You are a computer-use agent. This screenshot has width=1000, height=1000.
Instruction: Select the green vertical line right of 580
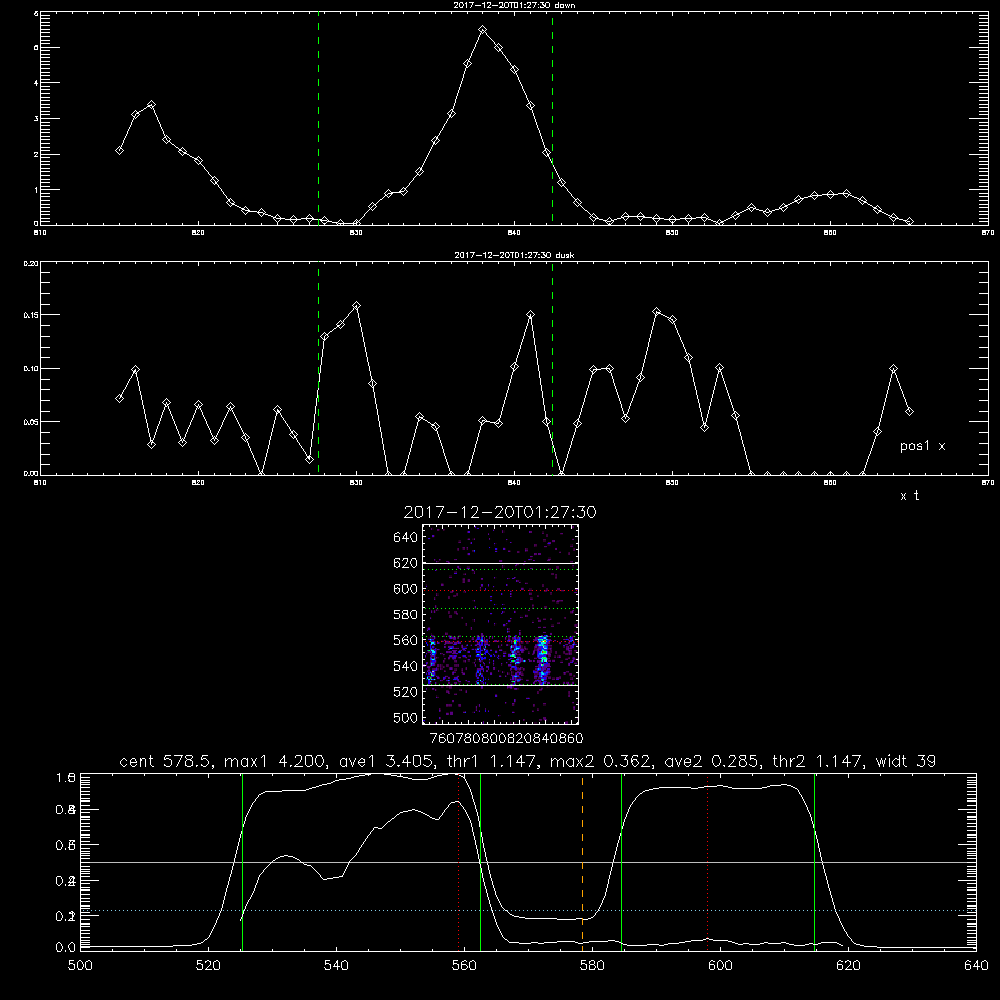click(621, 860)
